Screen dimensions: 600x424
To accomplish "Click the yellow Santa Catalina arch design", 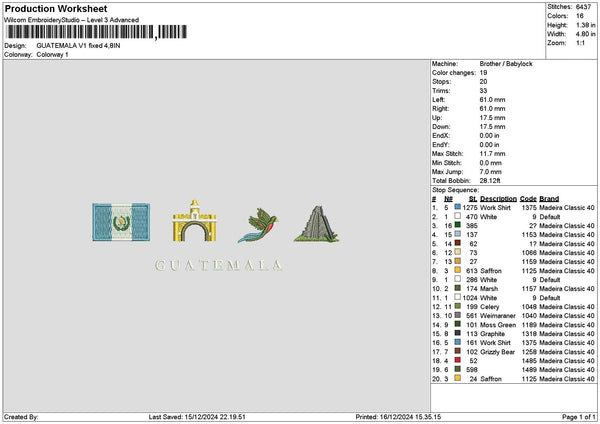I will tap(194, 221).
